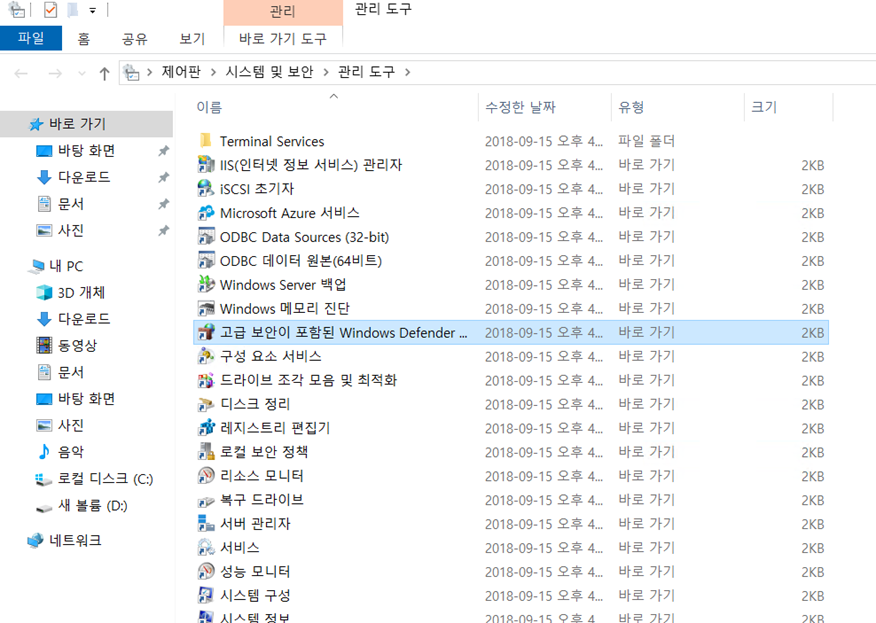Sort the list by 수정한 날짜 column

click(x=520, y=107)
